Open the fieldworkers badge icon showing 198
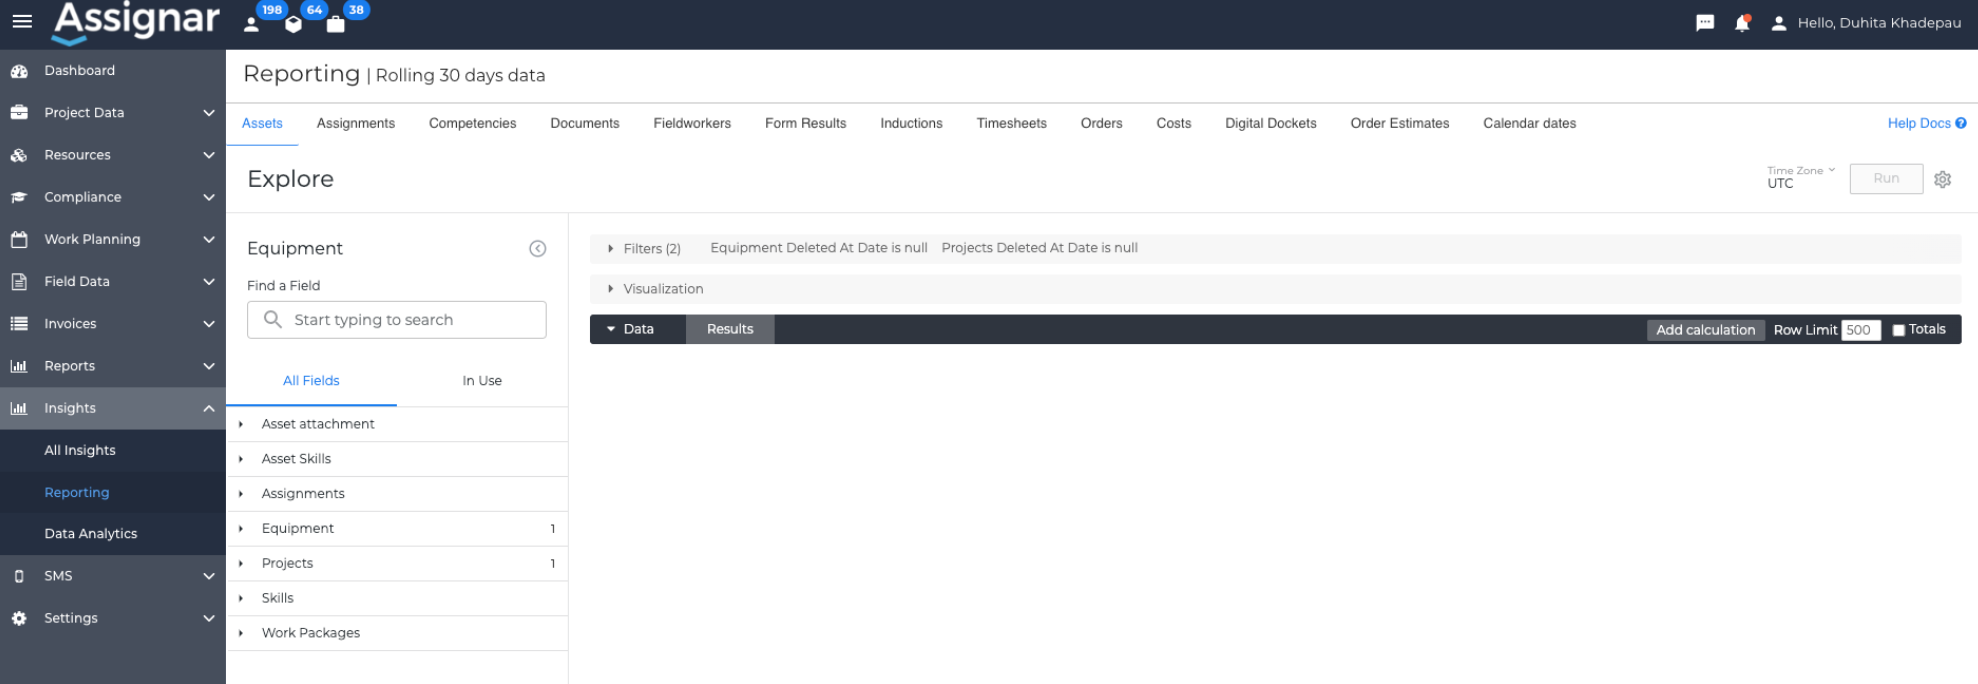 tap(252, 24)
